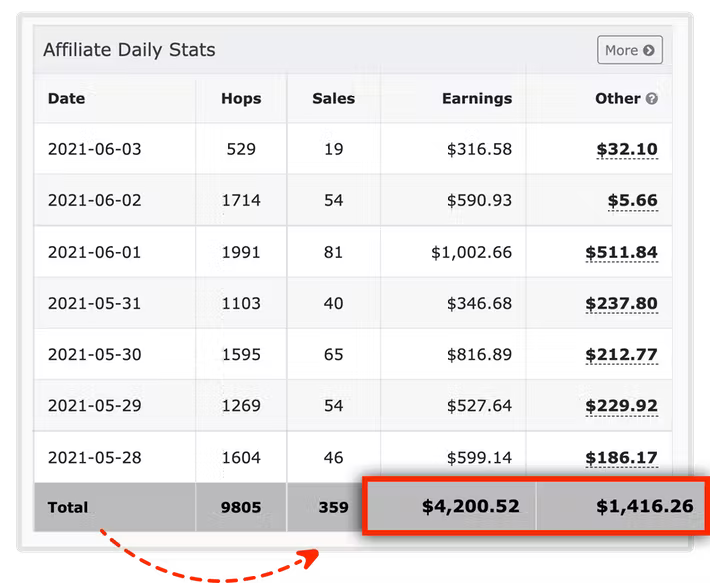Screen dimensions: 710x583
Task: Click the $1,002.66 earnings cell
Action: point(453,252)
